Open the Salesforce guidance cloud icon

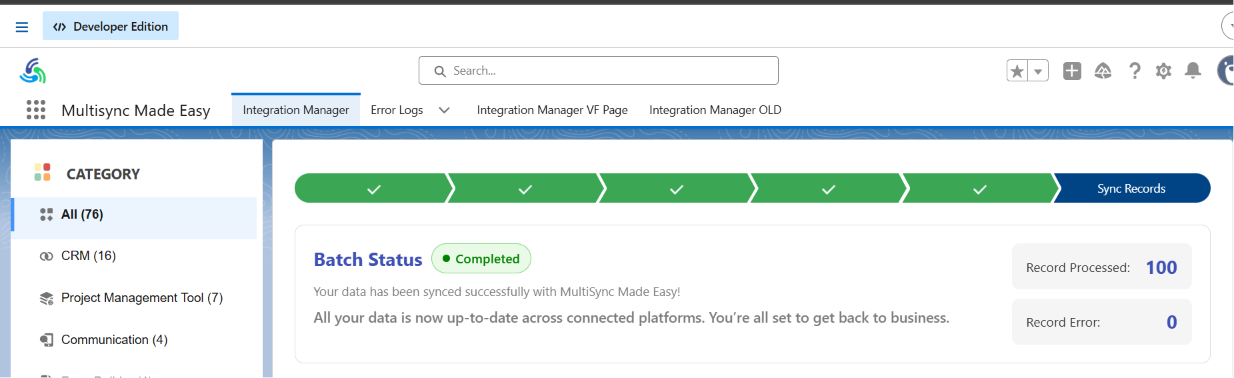[x=1103, y=71]
